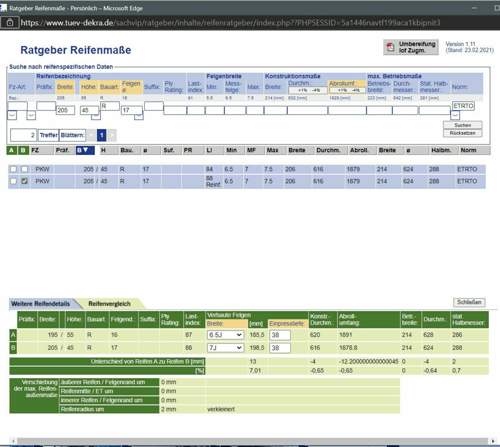Viewport: 500px width, 447px height.
Task: Click the empty Suffix input field
Action: click(x=154, y=106)
